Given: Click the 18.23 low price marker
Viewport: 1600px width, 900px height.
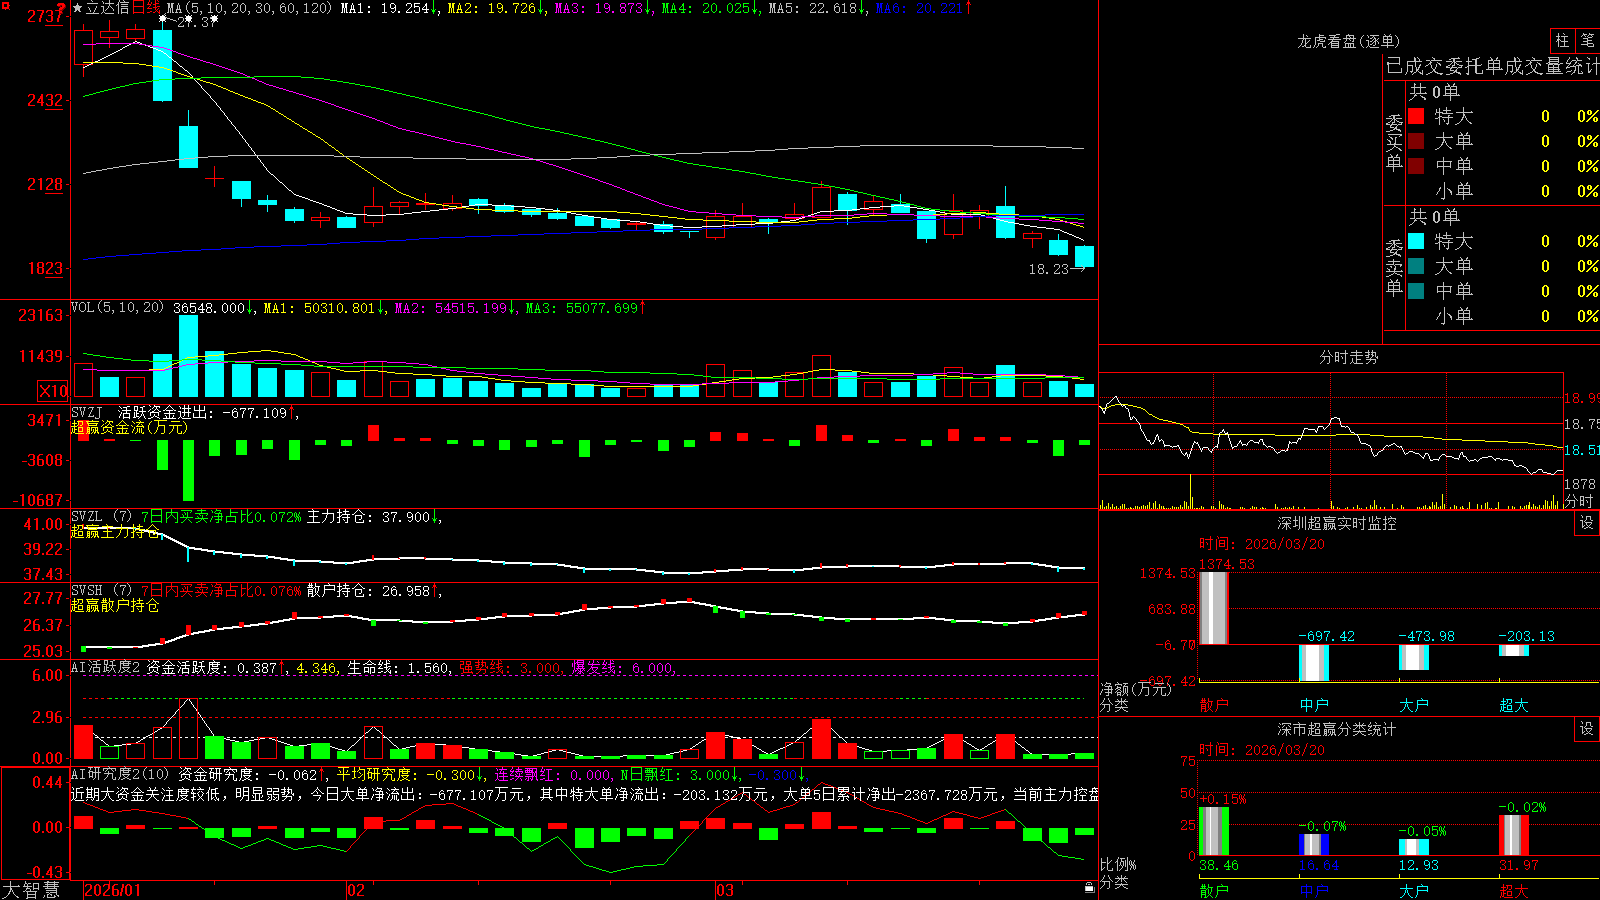Looking at the screenshot, I should tap(1048, 269).
